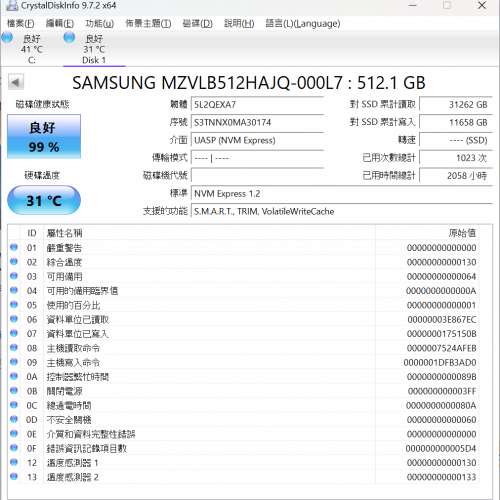
Task: Click the NVM Express 1.2 standard field
Action: coord(342,194)
